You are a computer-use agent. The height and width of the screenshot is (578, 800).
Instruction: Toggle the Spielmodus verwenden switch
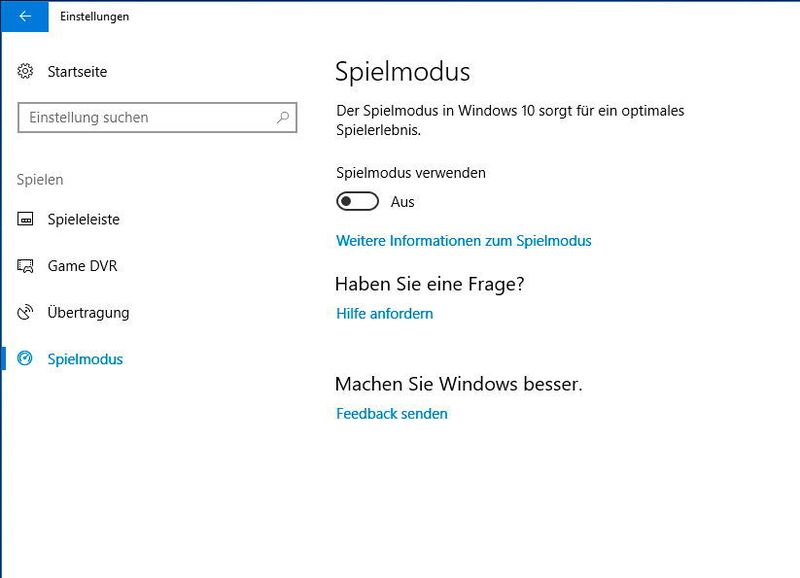[x=357, y=202]
